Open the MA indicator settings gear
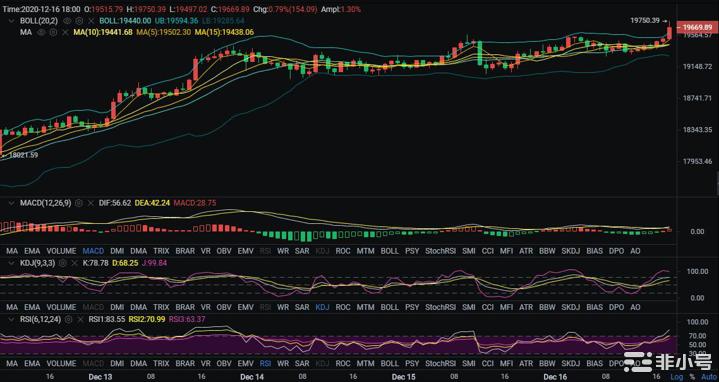Image resolution: width=719 pixels, height=382 pixels. tap(53, 32)
